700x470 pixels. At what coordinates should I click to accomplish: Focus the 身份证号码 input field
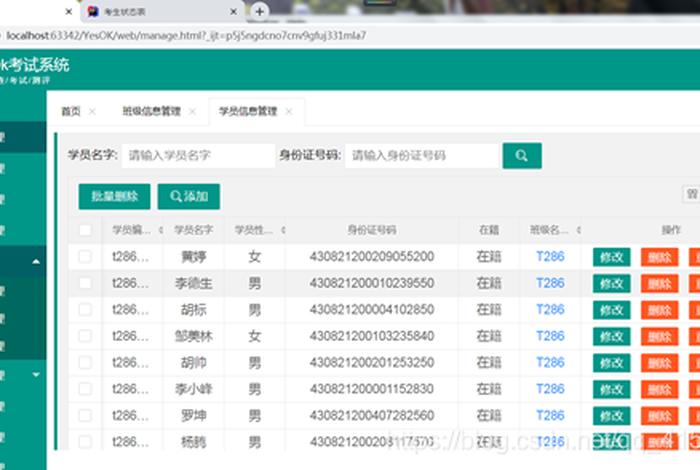tap(421, 156)
